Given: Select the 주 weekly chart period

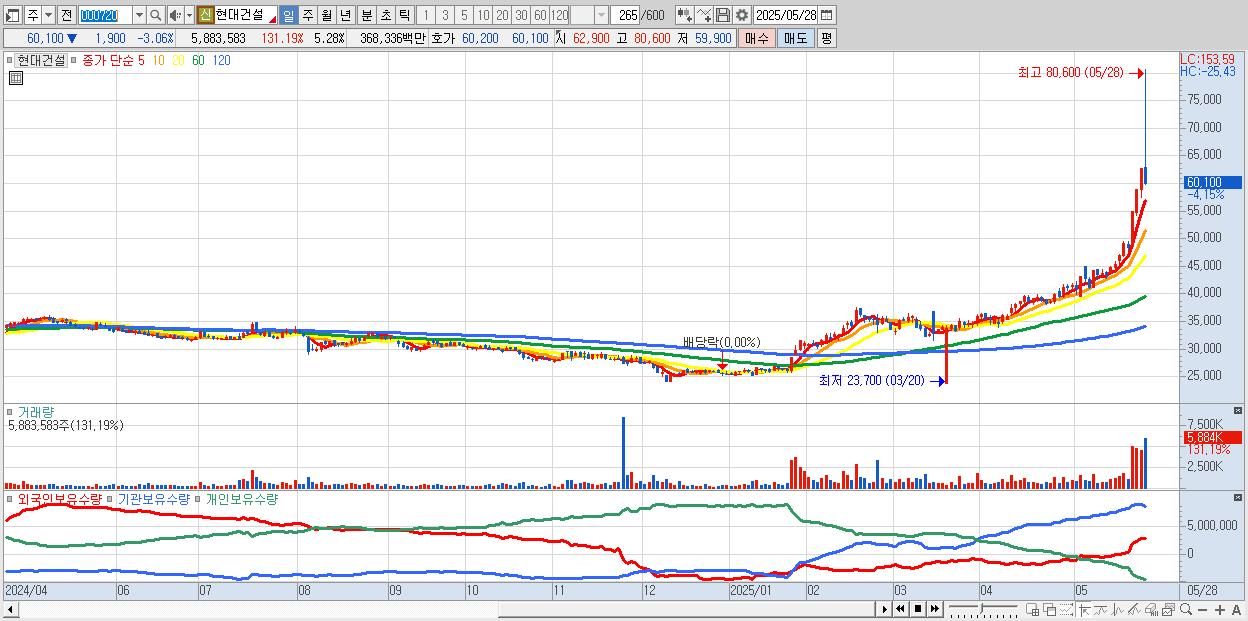Looking at the screenshot, I should [307, 15].
